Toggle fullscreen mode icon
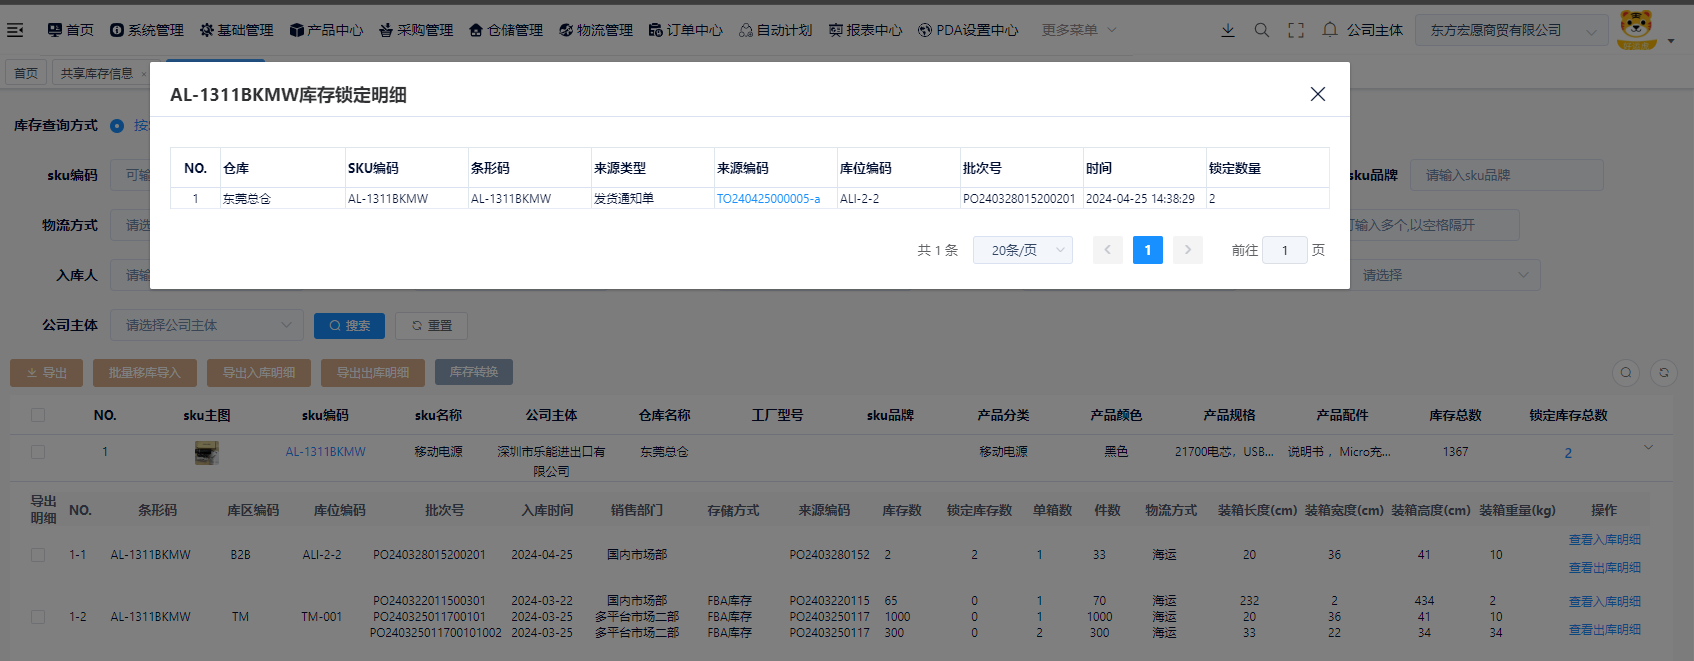Screen dimensions: 1694x661 [1296, 30]
